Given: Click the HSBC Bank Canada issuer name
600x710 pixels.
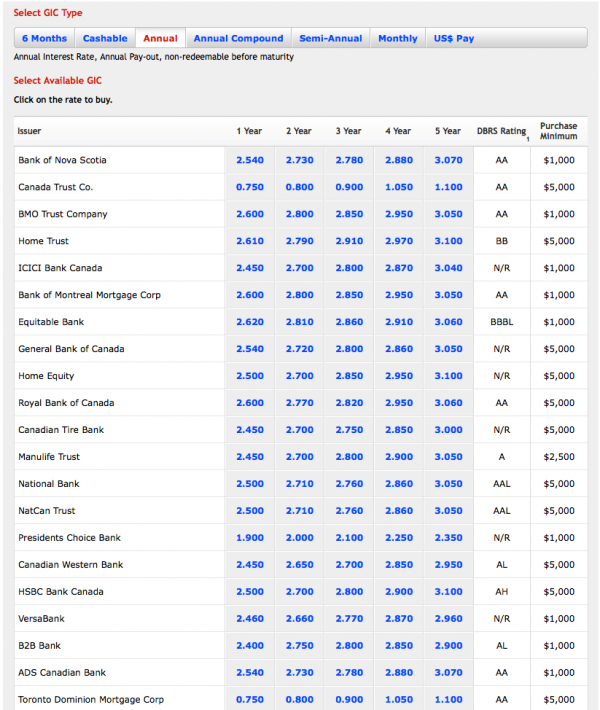Looking at the screenshot, I should pyautogui.click(x=61, y=592).
